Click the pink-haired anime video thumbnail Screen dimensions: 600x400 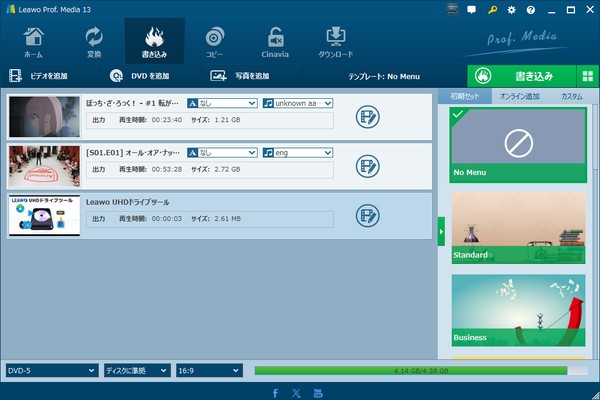tap(44, 117)
